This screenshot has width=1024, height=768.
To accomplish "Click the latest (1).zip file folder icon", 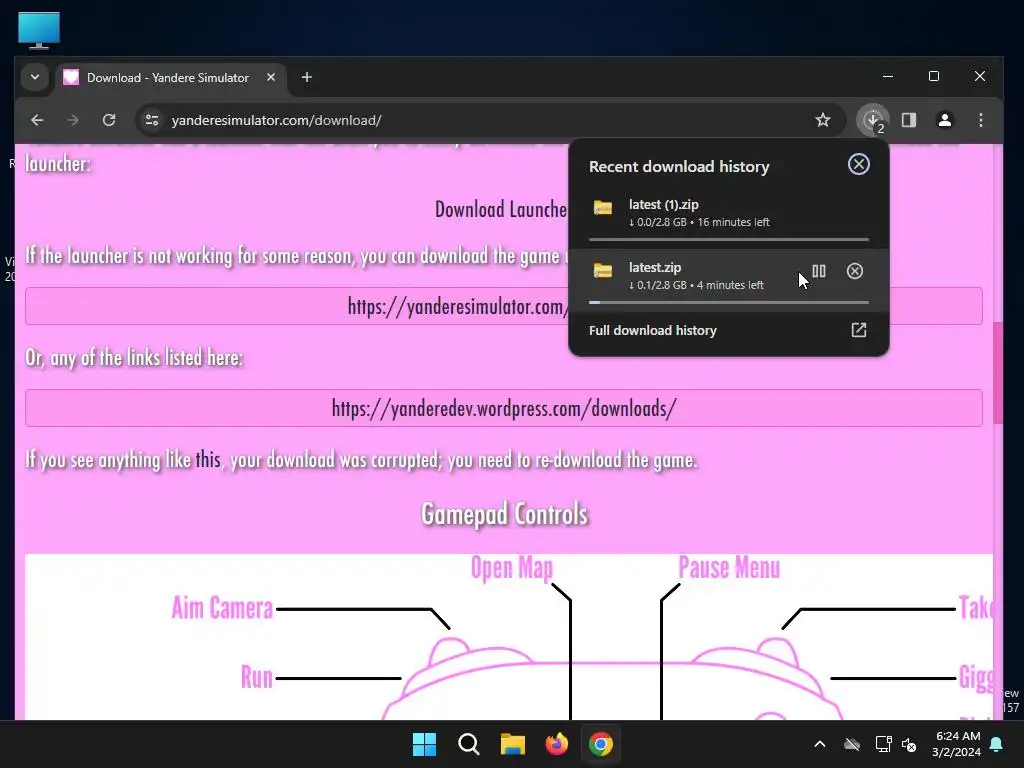I will (x=603, y=208).
